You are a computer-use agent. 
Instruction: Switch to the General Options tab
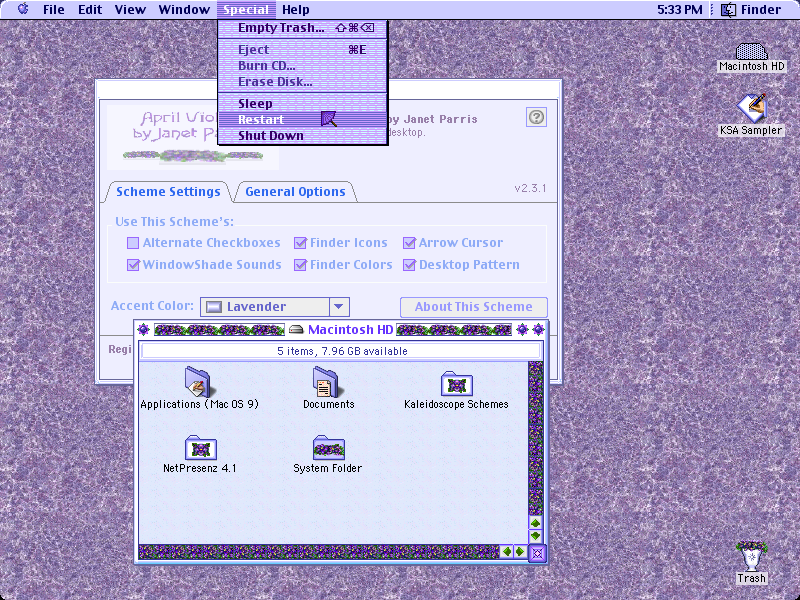[295, 192]
